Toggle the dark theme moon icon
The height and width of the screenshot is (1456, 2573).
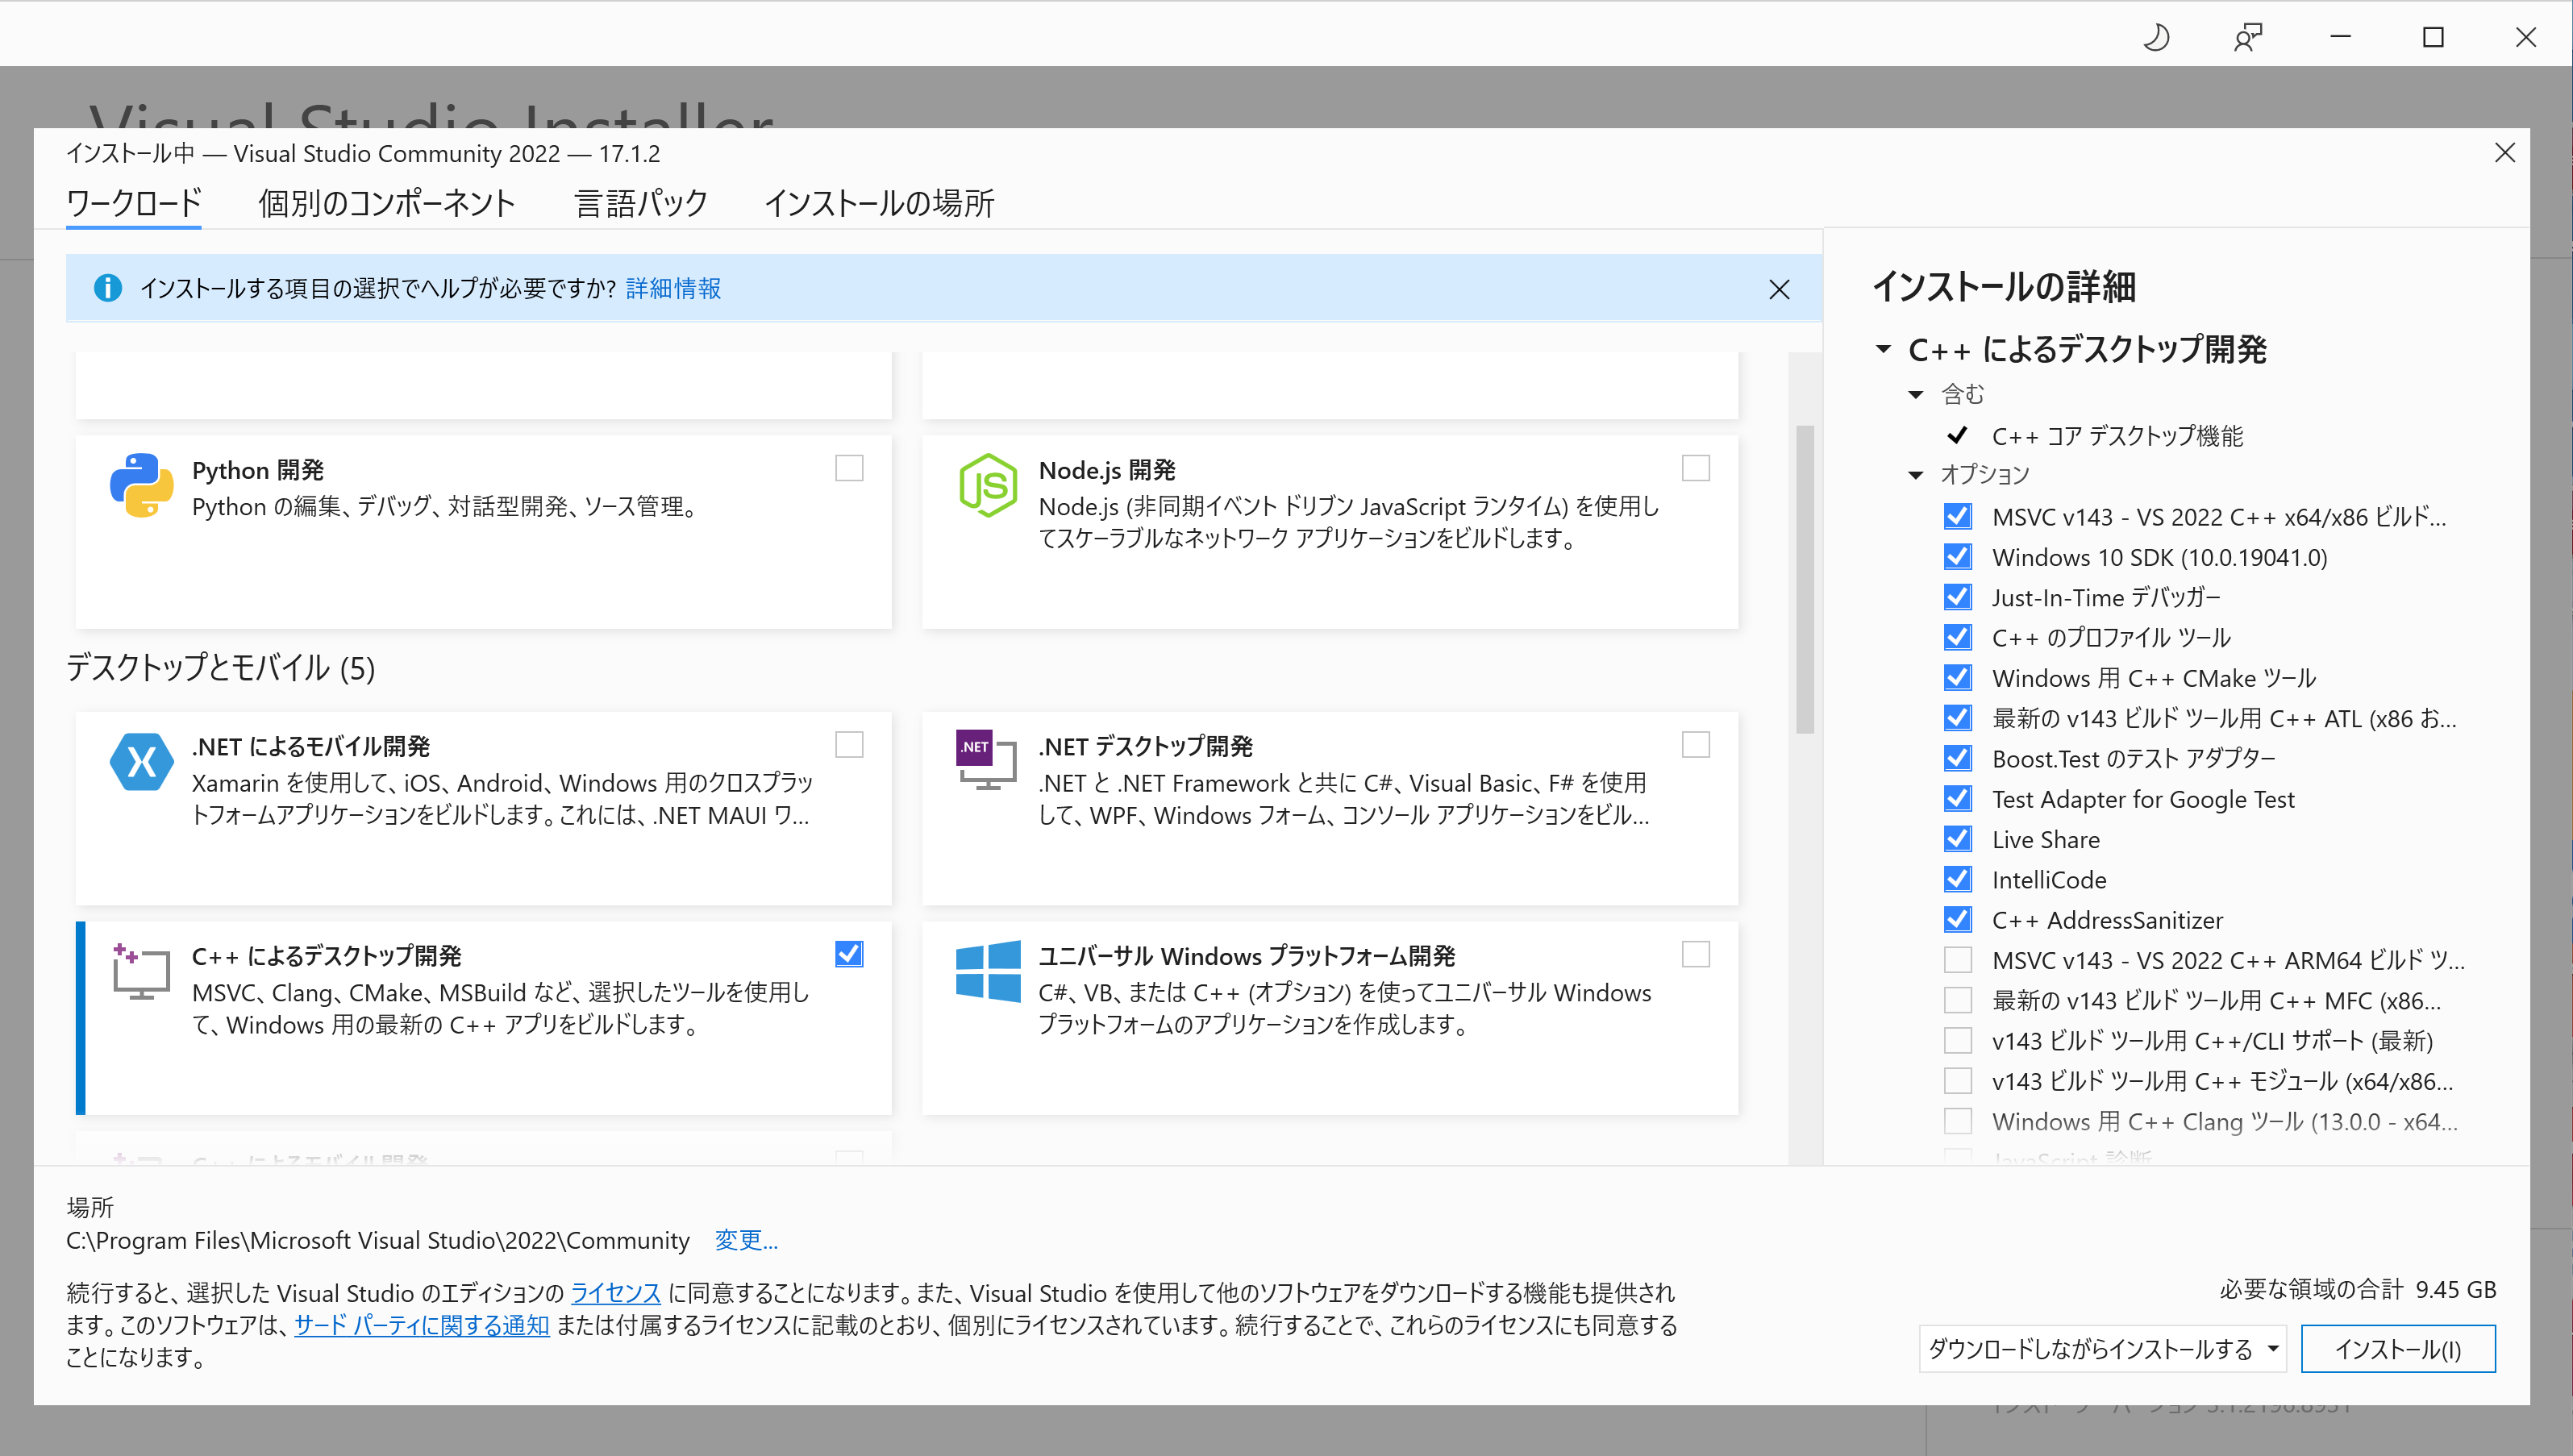pyautogui.click(x=2157, y=38)
